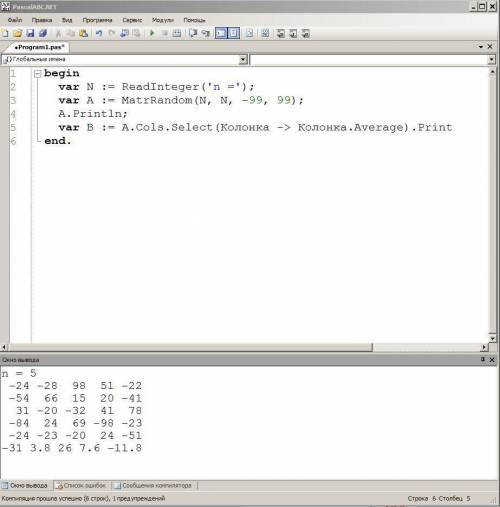The image size is (500, 507).
Task: Undo the last edit with the arrow icon
Action: pyautogui.click(x=99, y=33)
